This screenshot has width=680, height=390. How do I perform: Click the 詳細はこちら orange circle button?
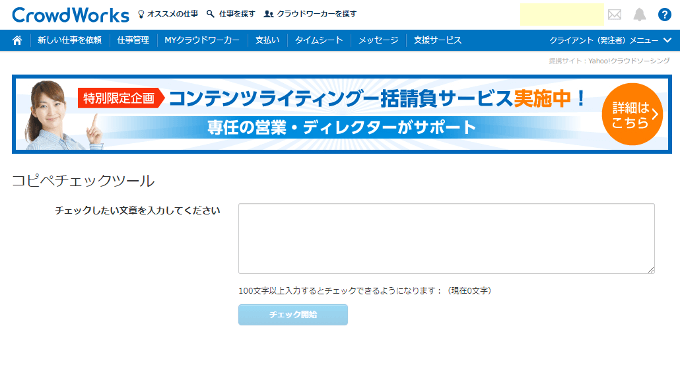tap(632, 114)
